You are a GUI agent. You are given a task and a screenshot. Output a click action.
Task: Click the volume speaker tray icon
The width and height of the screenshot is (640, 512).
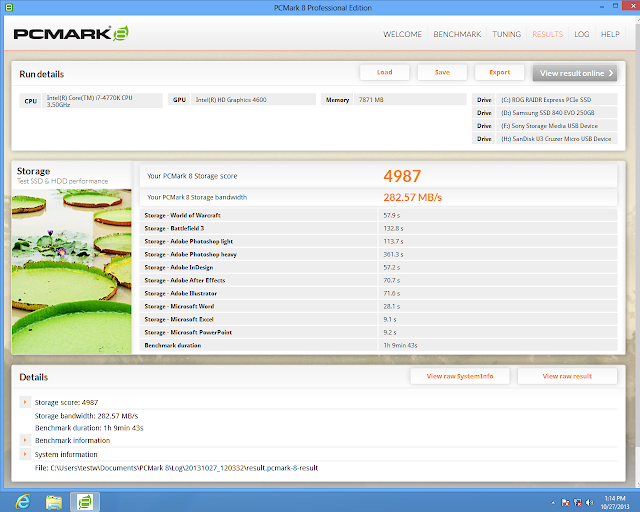pyautogui.click(x=589, y=503)
